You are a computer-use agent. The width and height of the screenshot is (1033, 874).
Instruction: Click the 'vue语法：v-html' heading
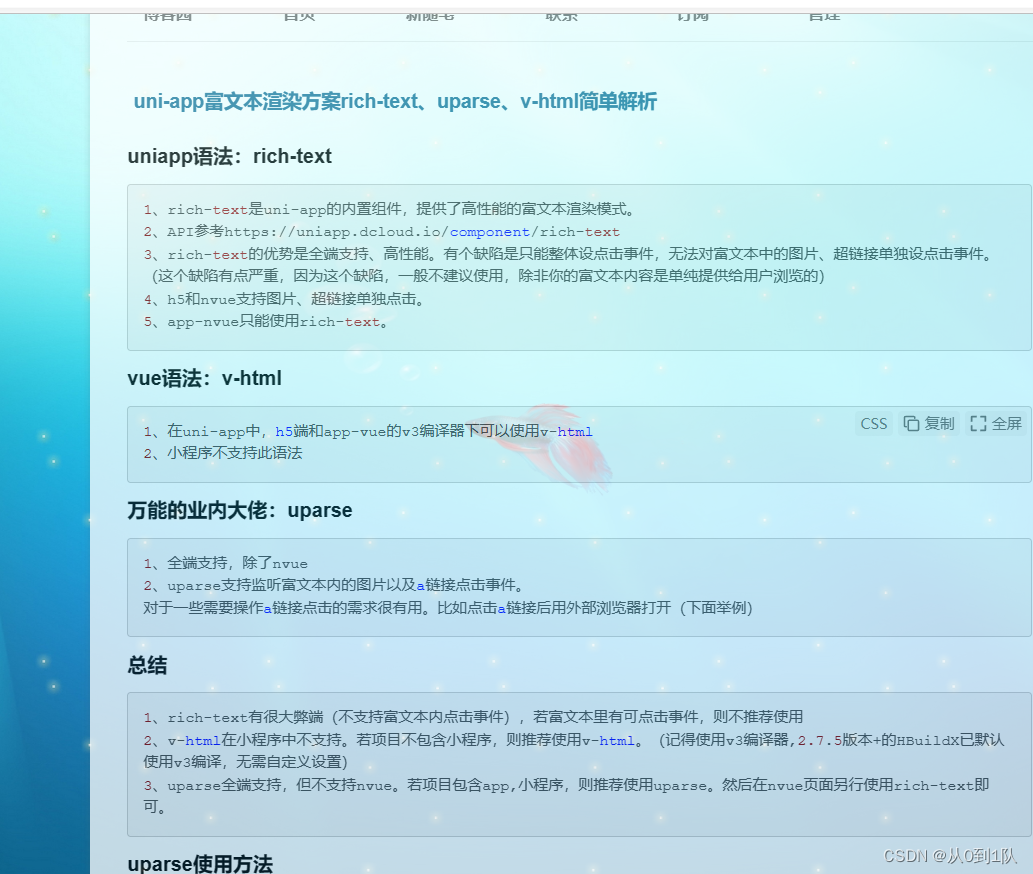(x=204, y=378)
